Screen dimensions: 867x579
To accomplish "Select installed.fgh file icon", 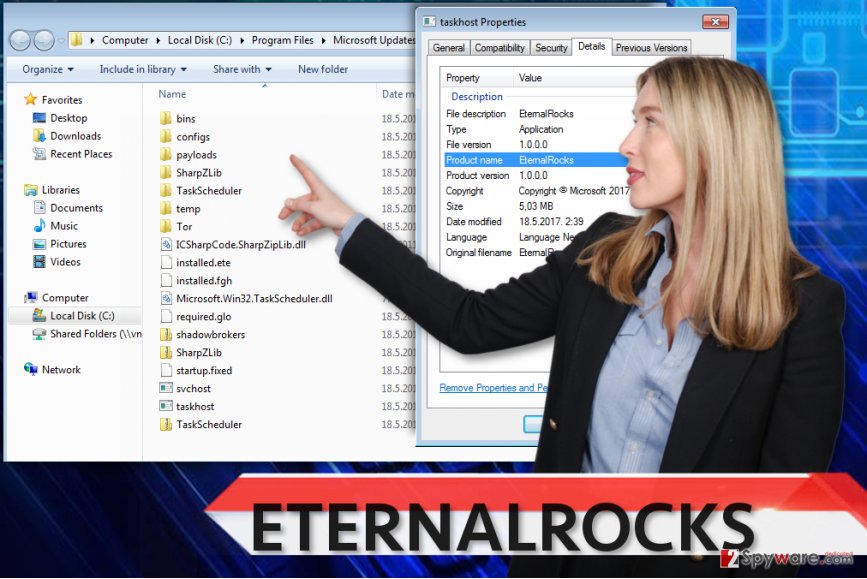I will 166,280.
